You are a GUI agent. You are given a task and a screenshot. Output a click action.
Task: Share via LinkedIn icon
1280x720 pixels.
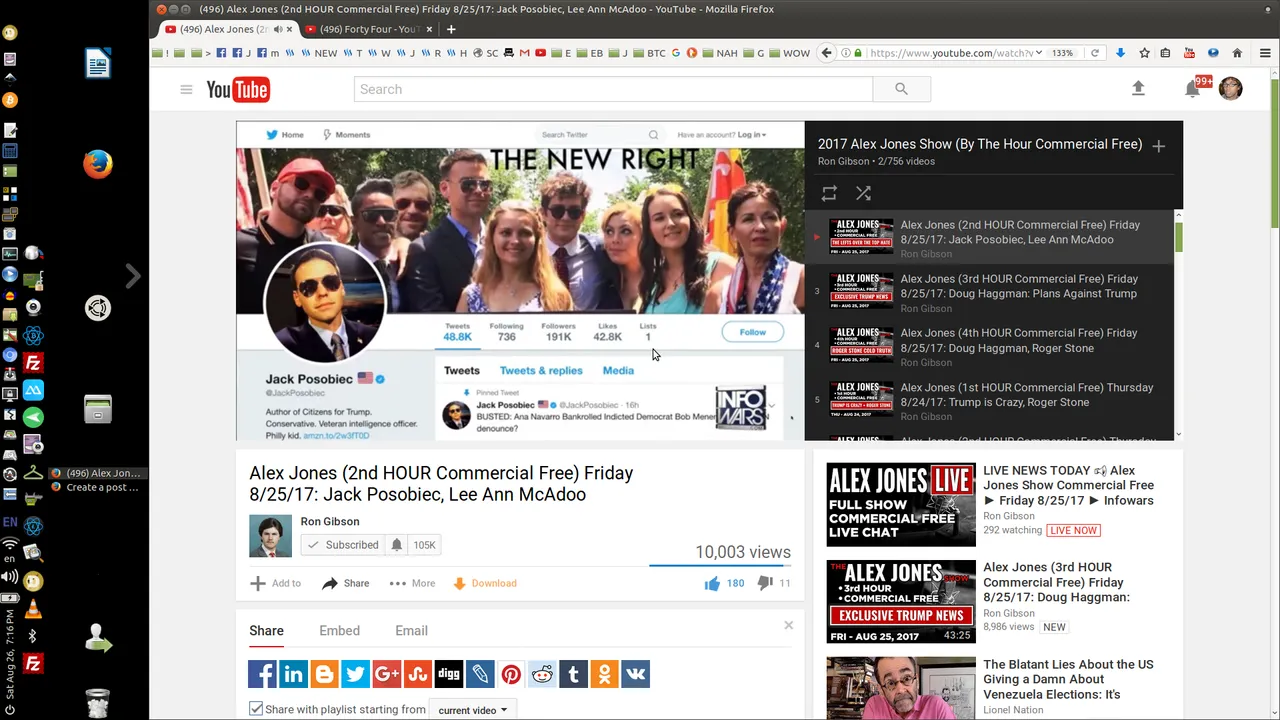[x=293, y=674]
